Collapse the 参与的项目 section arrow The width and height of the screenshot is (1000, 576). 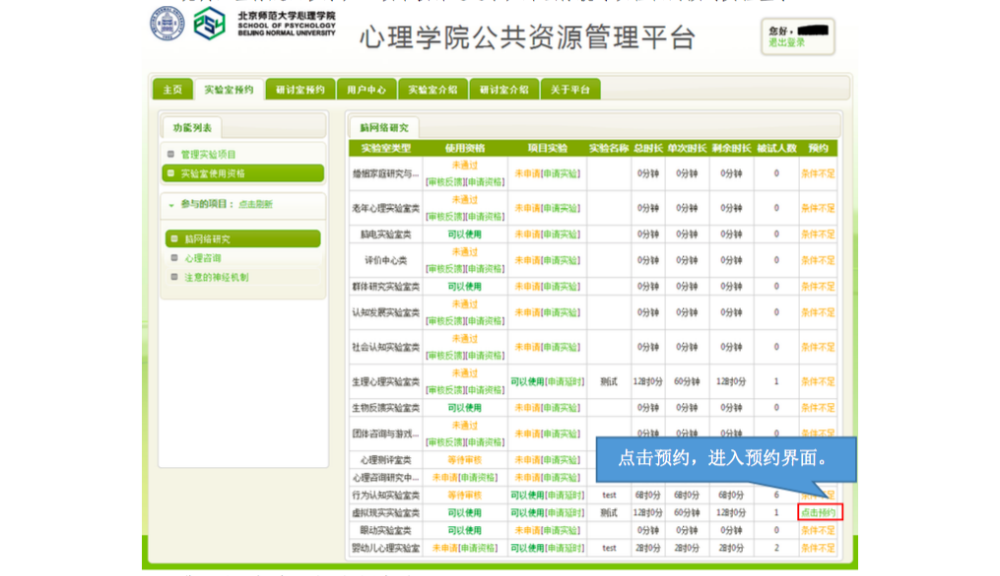tap(172, 205)
